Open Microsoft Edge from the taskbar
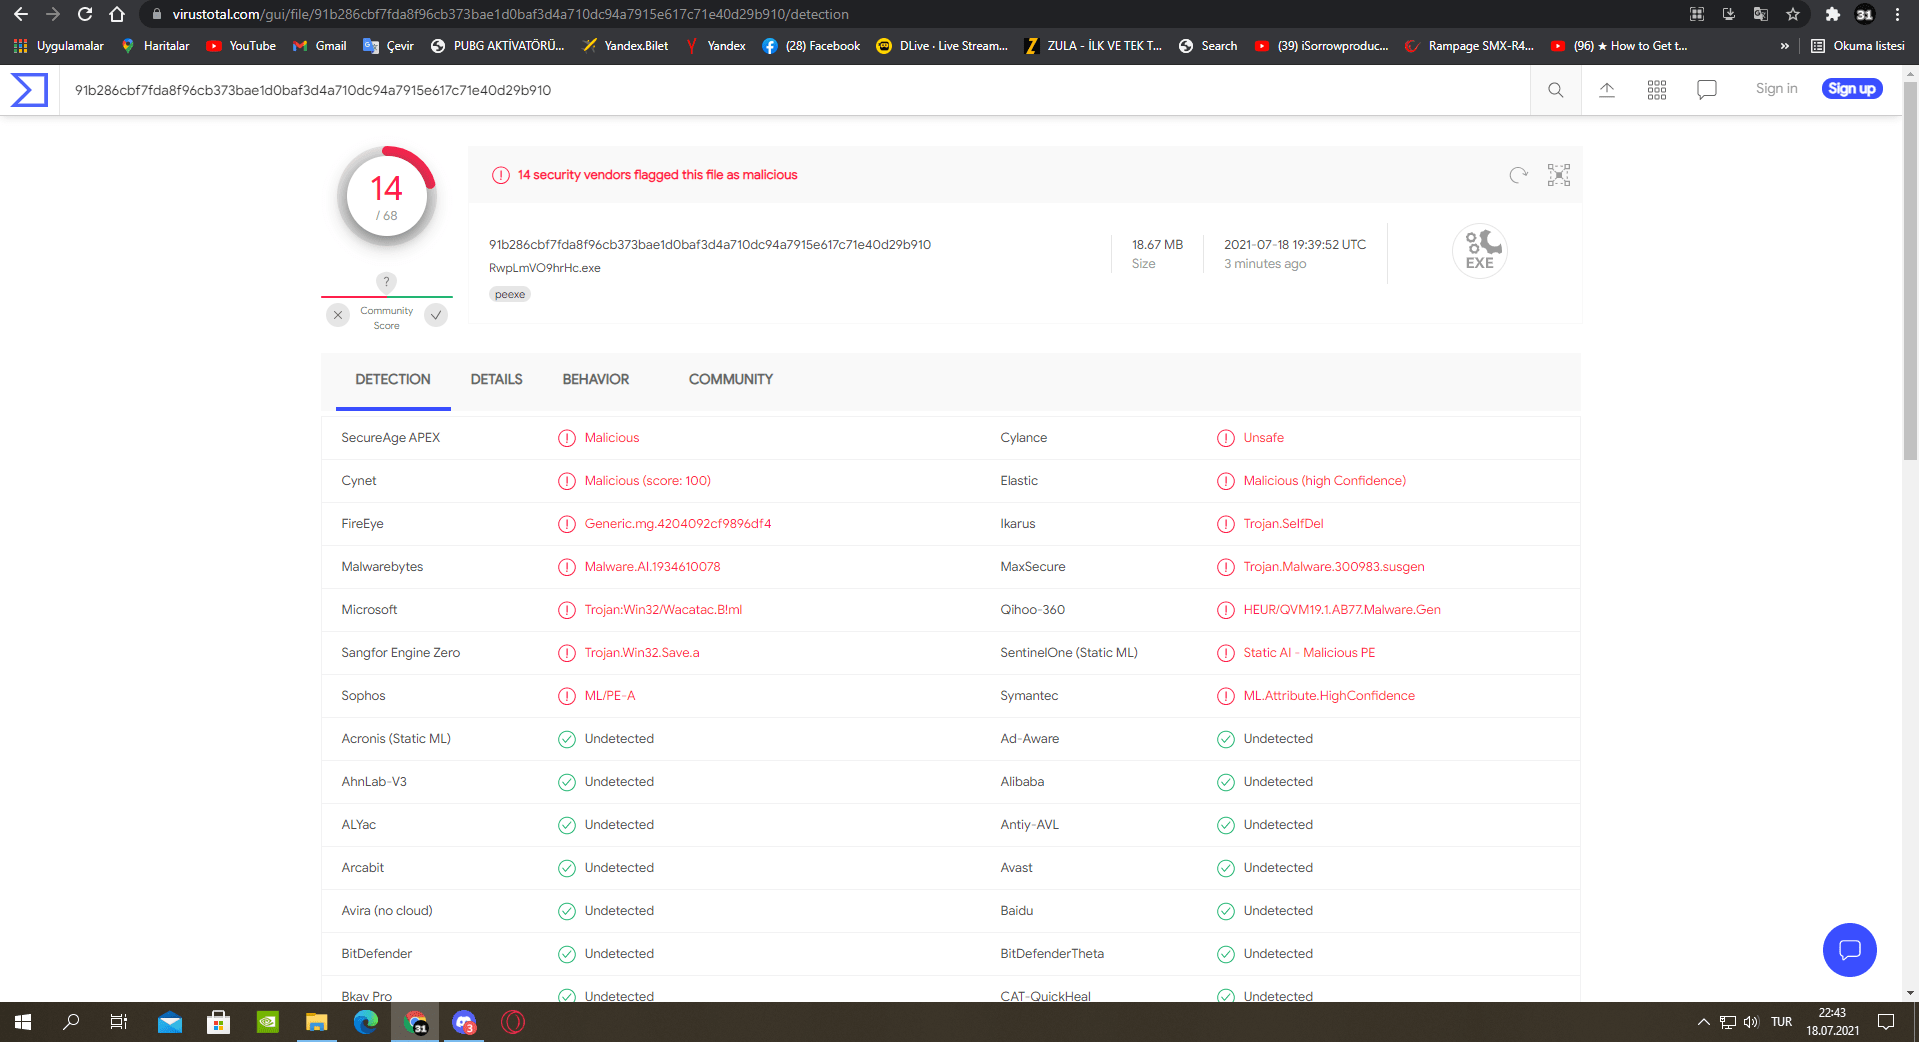The image size is (1919, 1042). (x=366, y=1022)
